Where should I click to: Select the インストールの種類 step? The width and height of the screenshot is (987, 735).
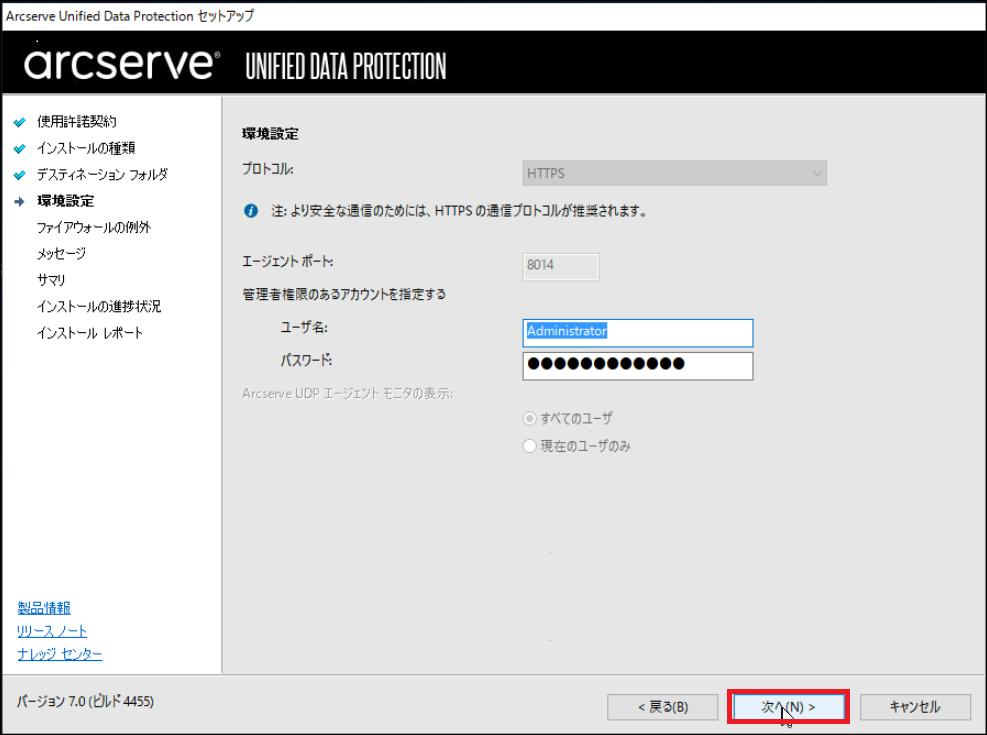(x=86, y=148)
